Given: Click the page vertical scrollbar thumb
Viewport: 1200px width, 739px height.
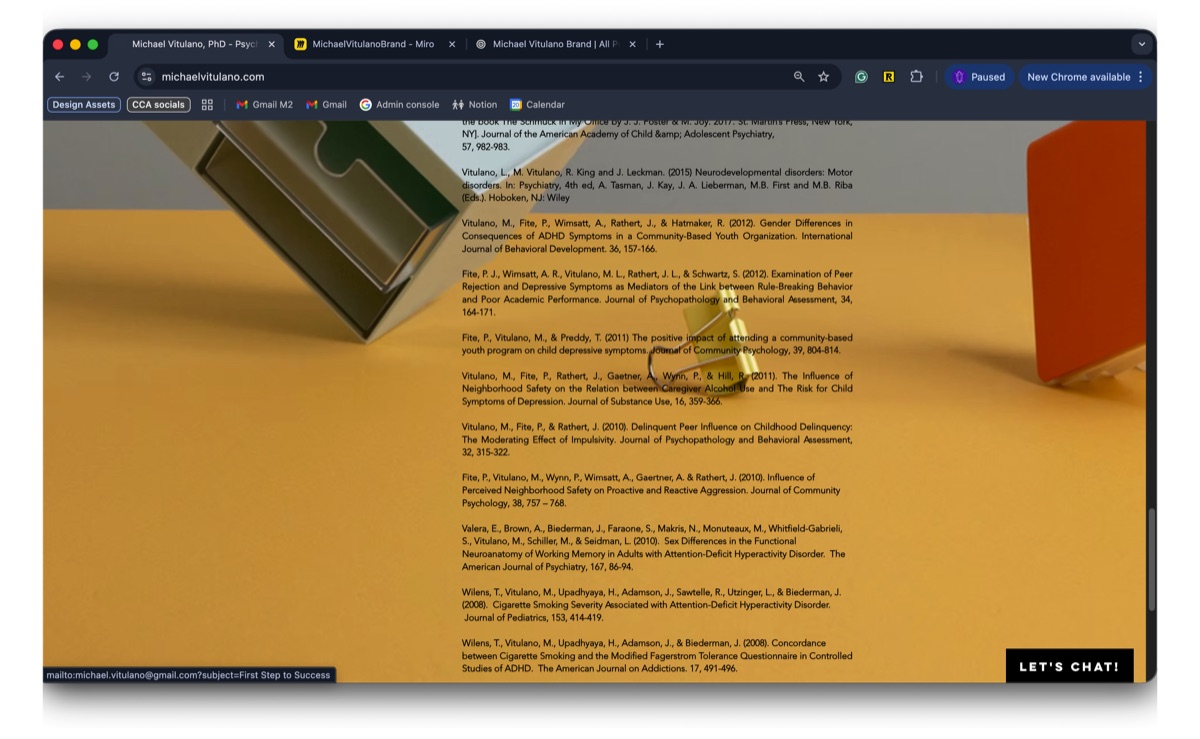Looking at the screenshot, I should [x=1151, y=559].
